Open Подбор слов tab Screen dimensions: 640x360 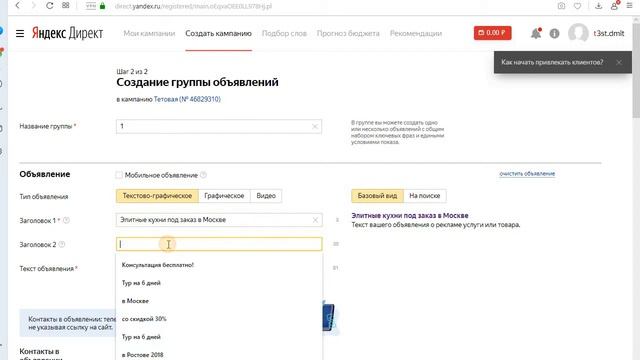(x=284, y=33)
